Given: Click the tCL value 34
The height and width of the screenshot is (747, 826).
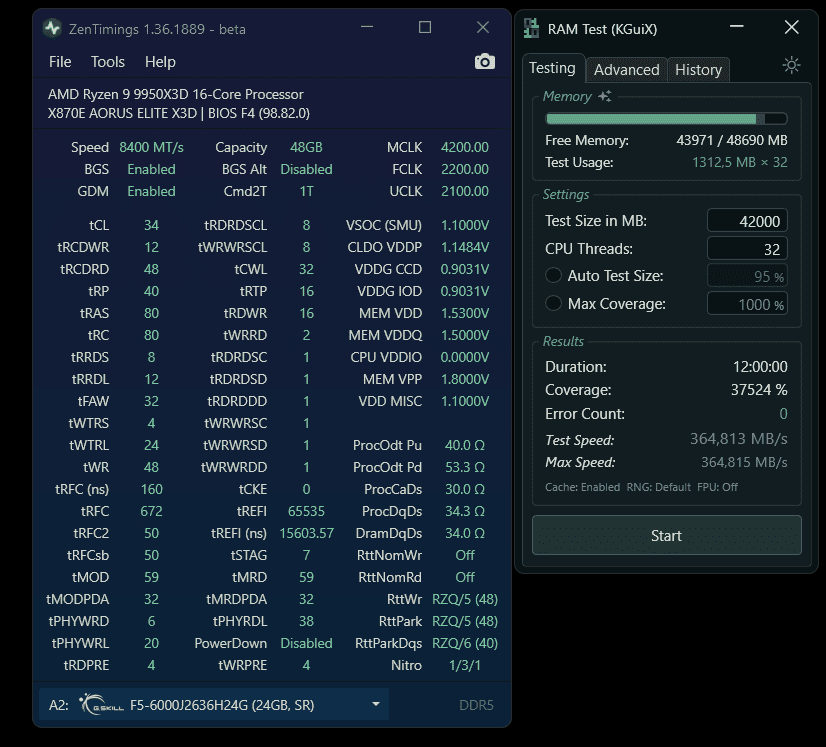Looking at the screenshot, I should click(x=151, y=225).
